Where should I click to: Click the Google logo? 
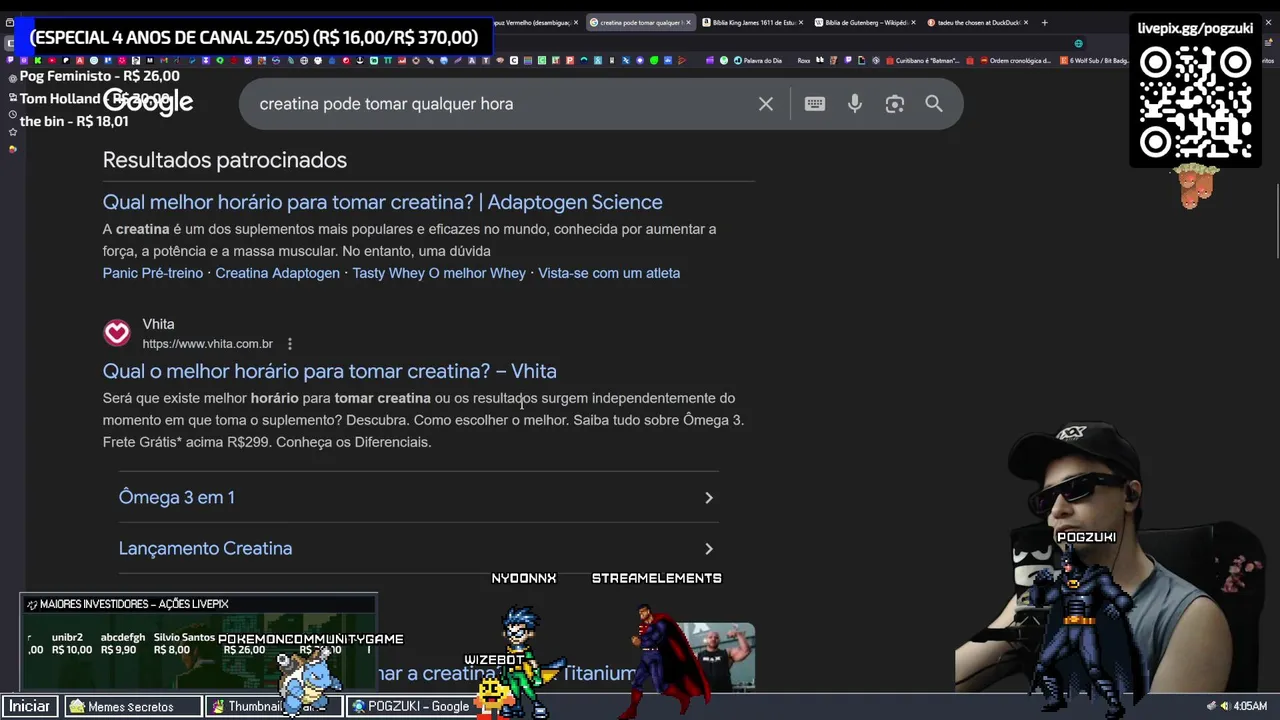[x=148, y=101]
